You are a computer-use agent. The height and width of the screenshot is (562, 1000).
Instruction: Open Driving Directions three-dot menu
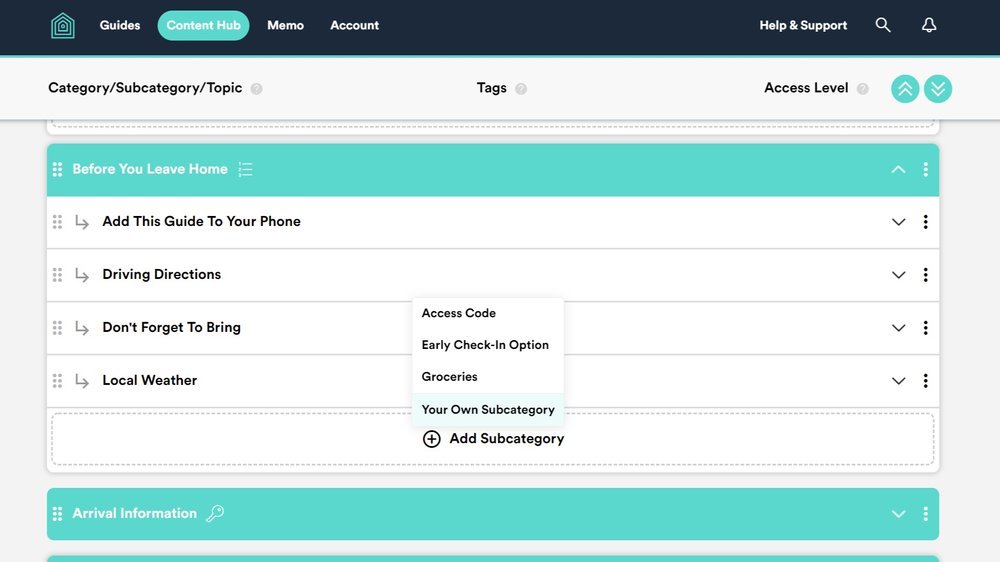click(x=925, y=274)
